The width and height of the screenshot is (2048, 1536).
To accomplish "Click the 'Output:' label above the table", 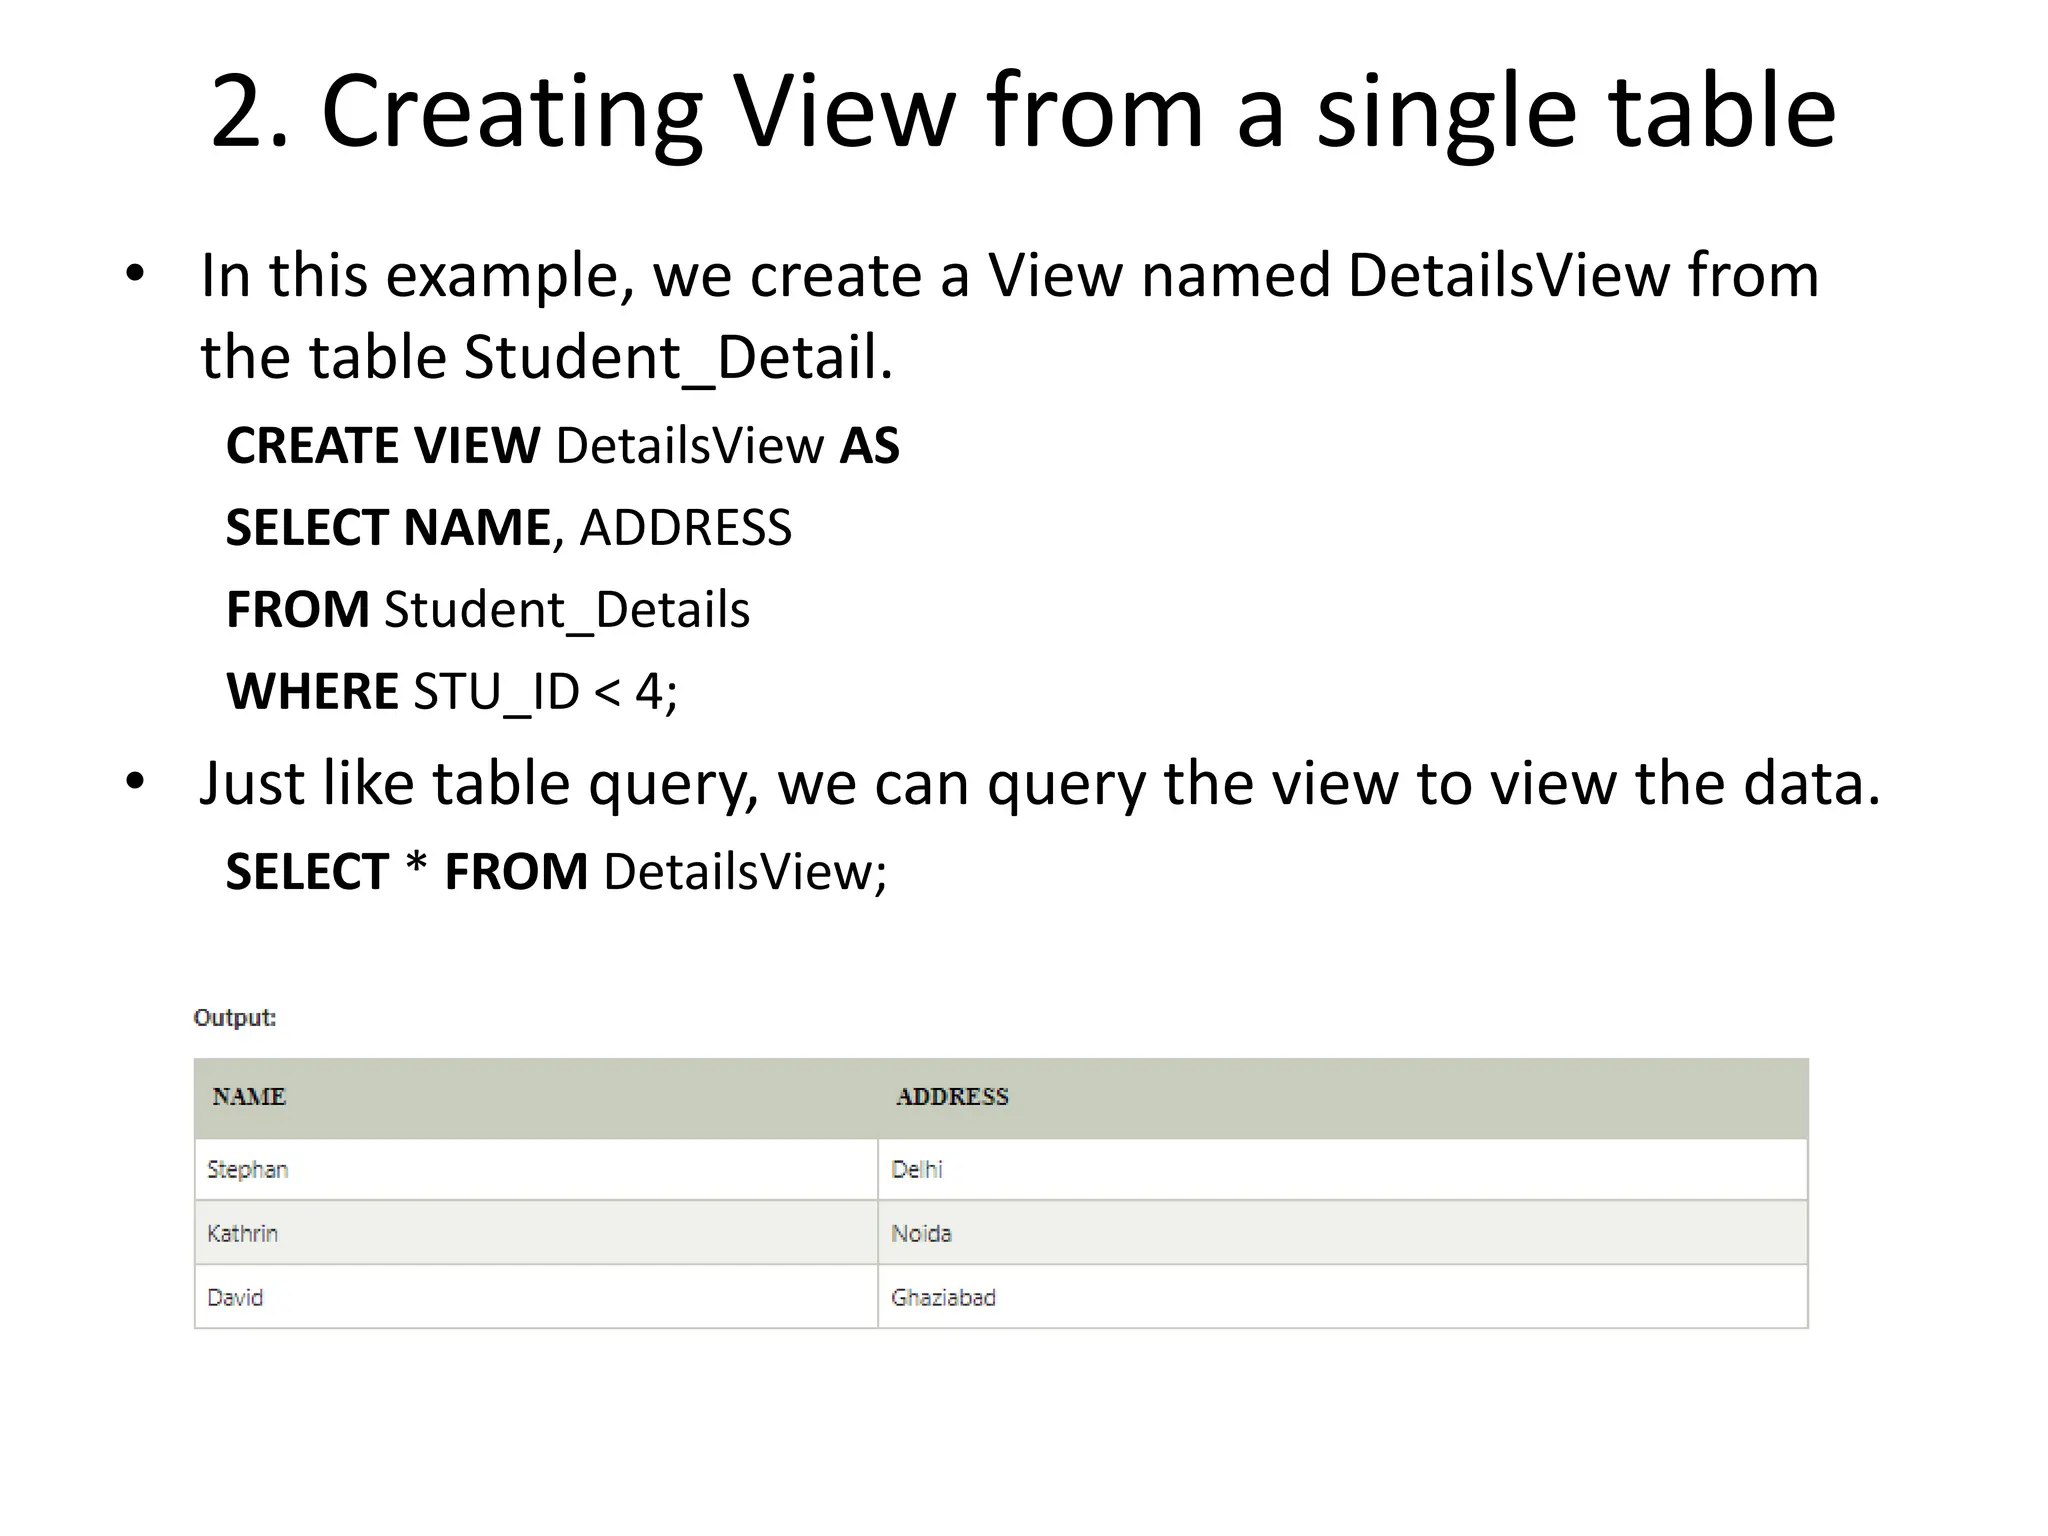I will tap(235, 1018).
